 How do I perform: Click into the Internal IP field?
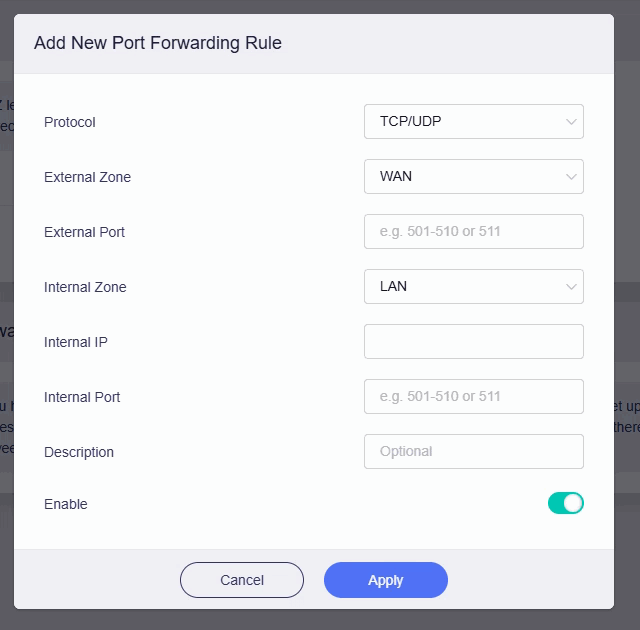(473, 342)
